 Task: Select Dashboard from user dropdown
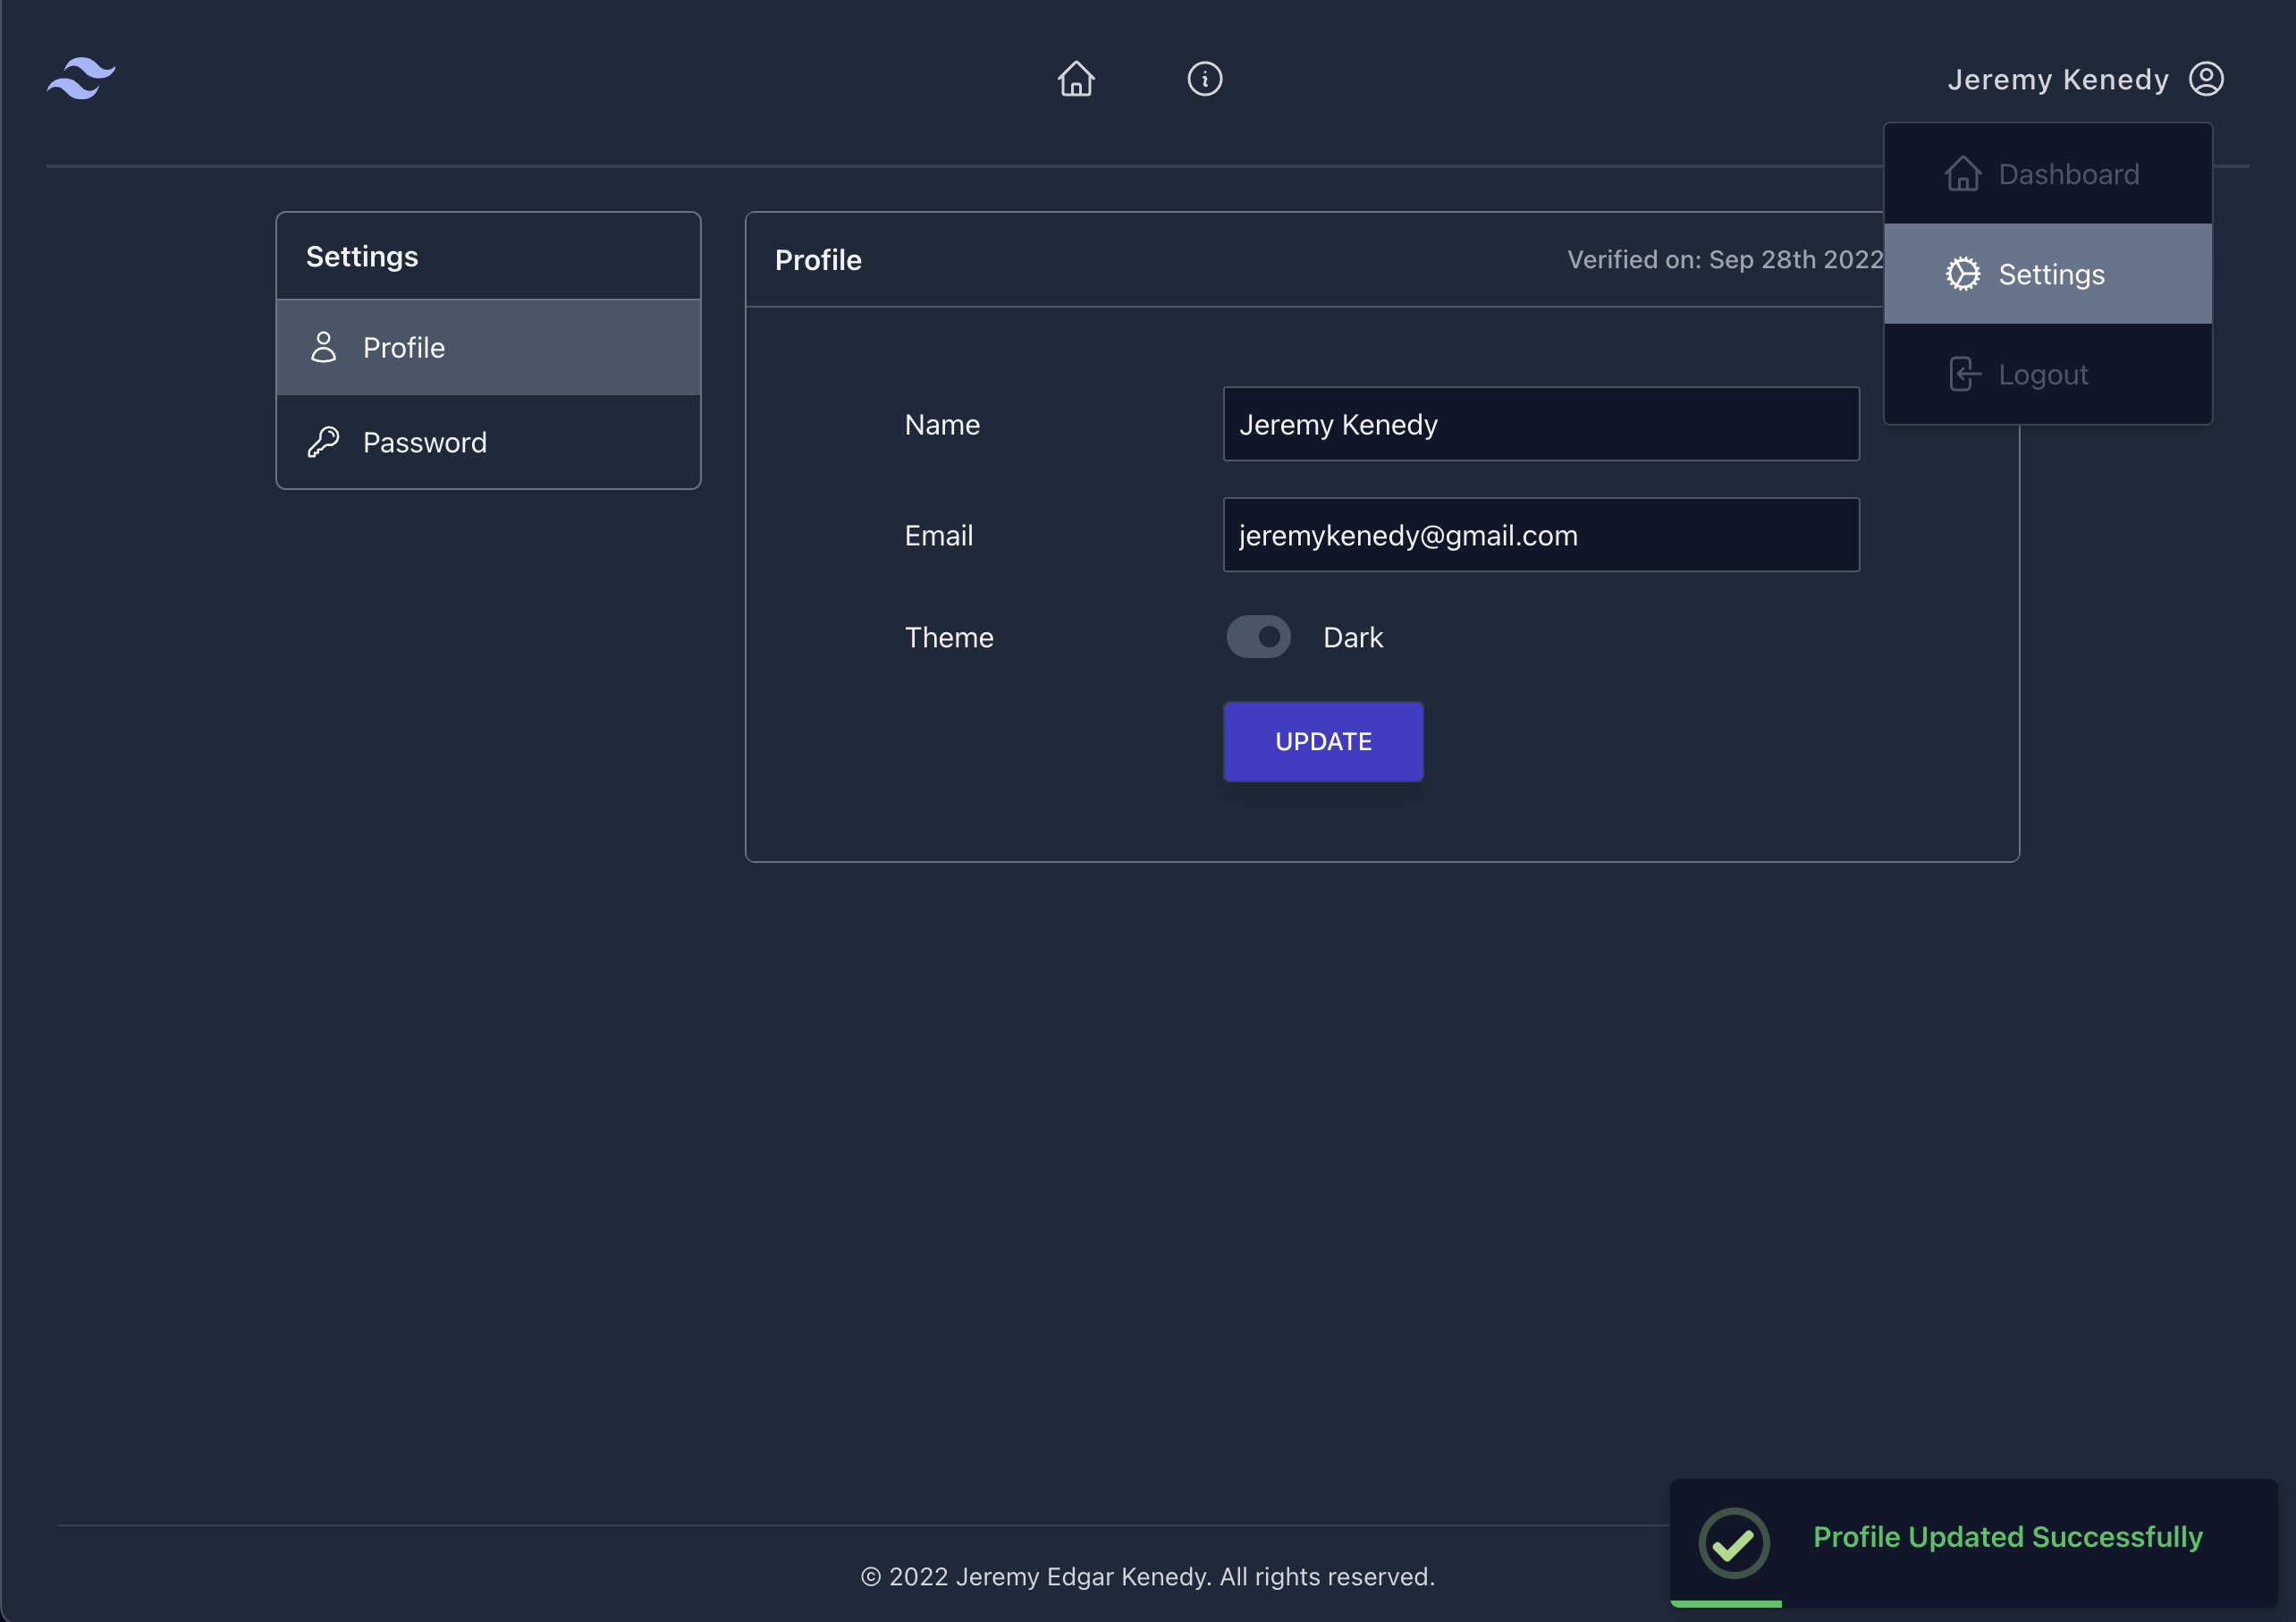[2068, 174]
